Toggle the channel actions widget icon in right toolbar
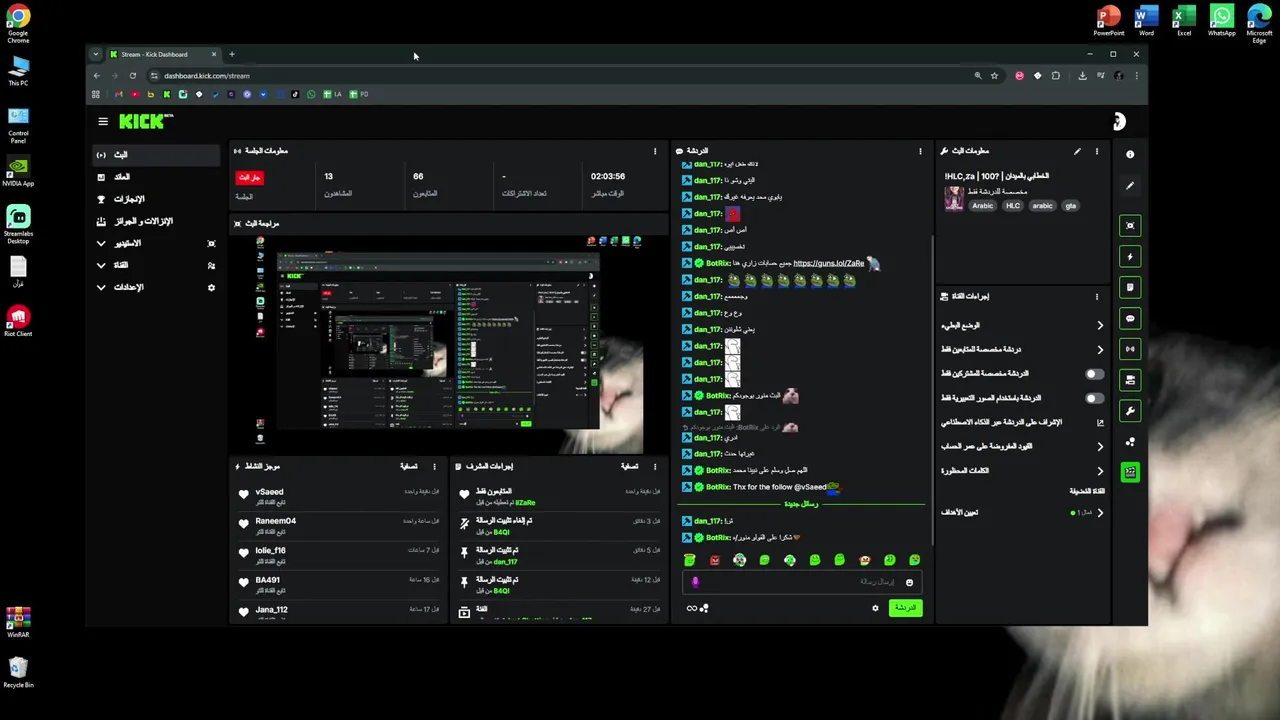1280x720 pixels. (x=1130, y=380)
